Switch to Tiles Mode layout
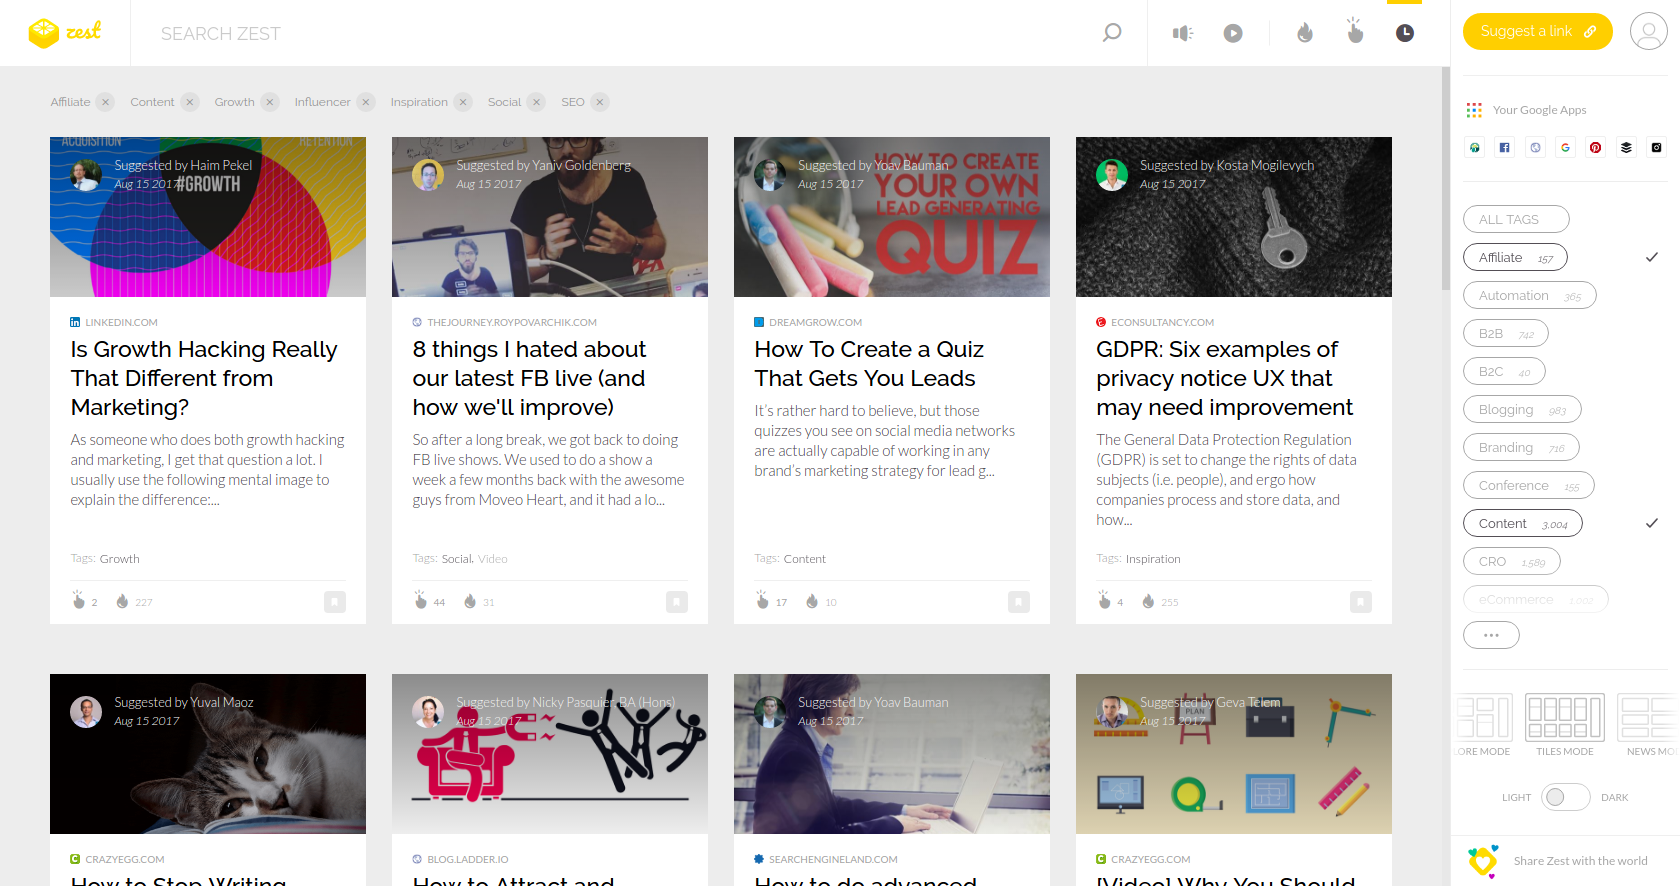1680x886 pixels. click(x=1565, y=725)
